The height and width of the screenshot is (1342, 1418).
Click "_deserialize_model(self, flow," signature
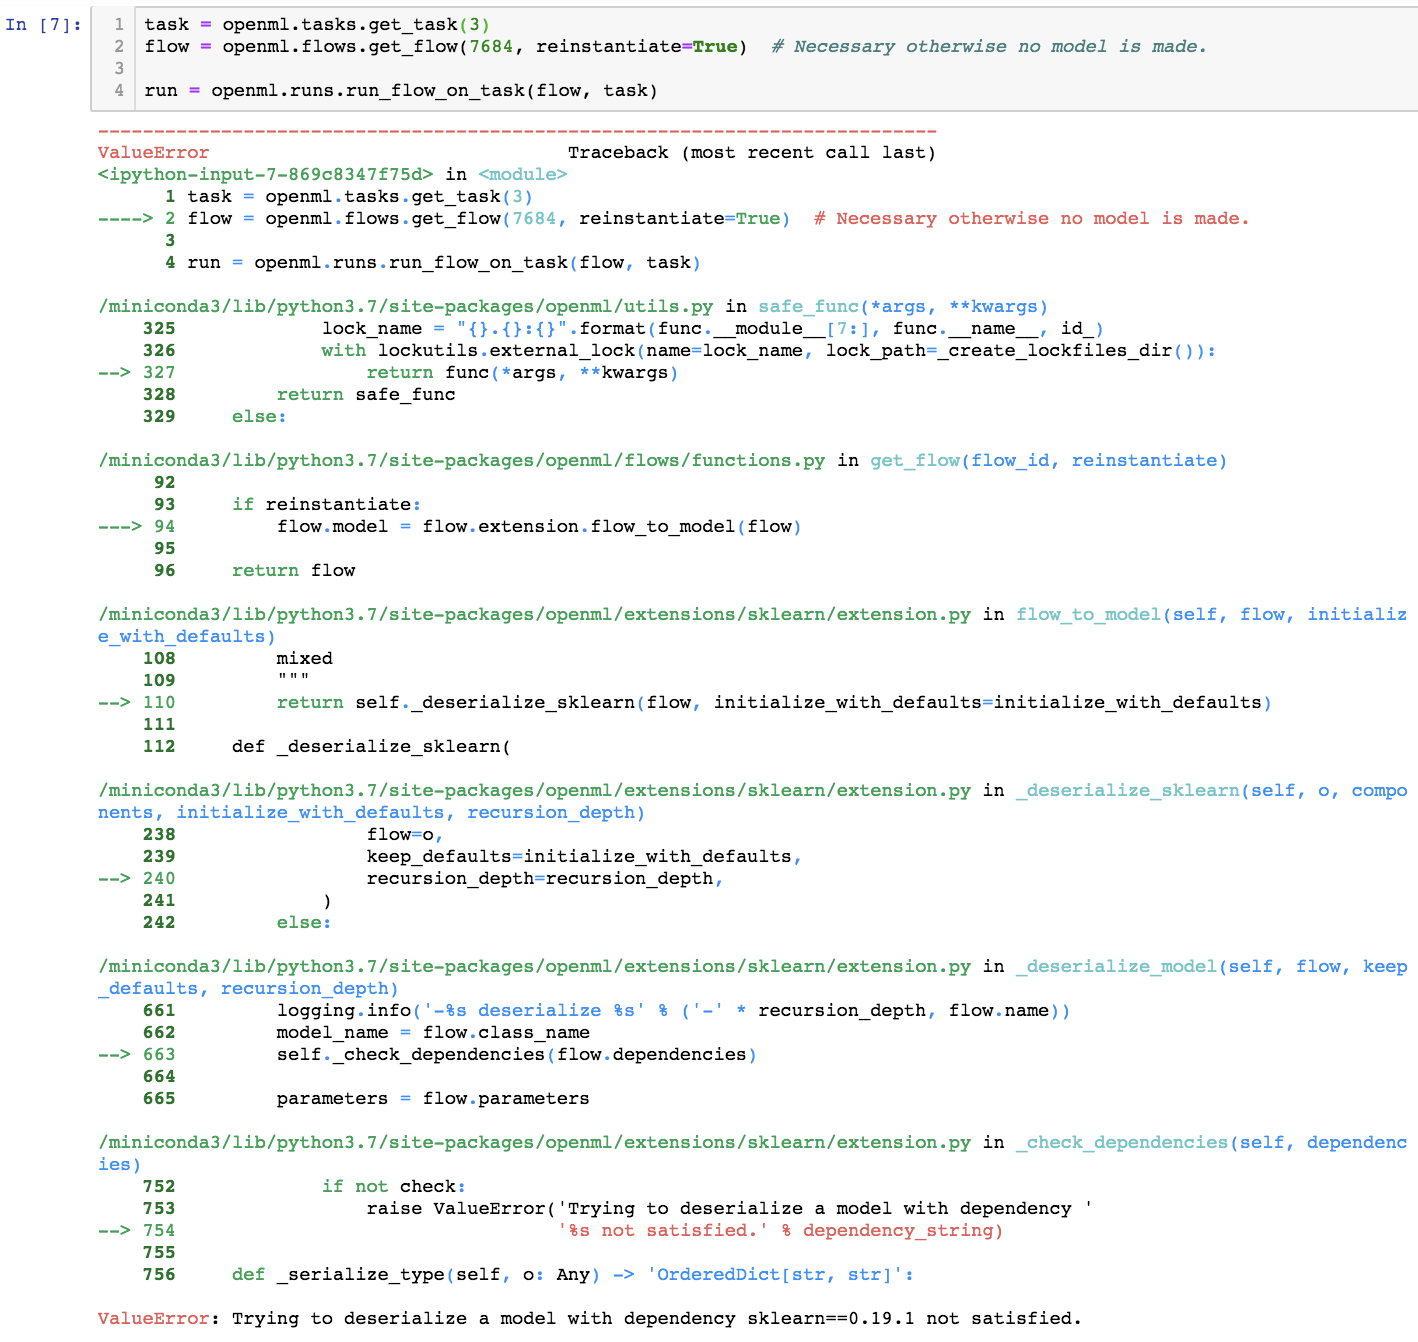[x=1184, y=966]
